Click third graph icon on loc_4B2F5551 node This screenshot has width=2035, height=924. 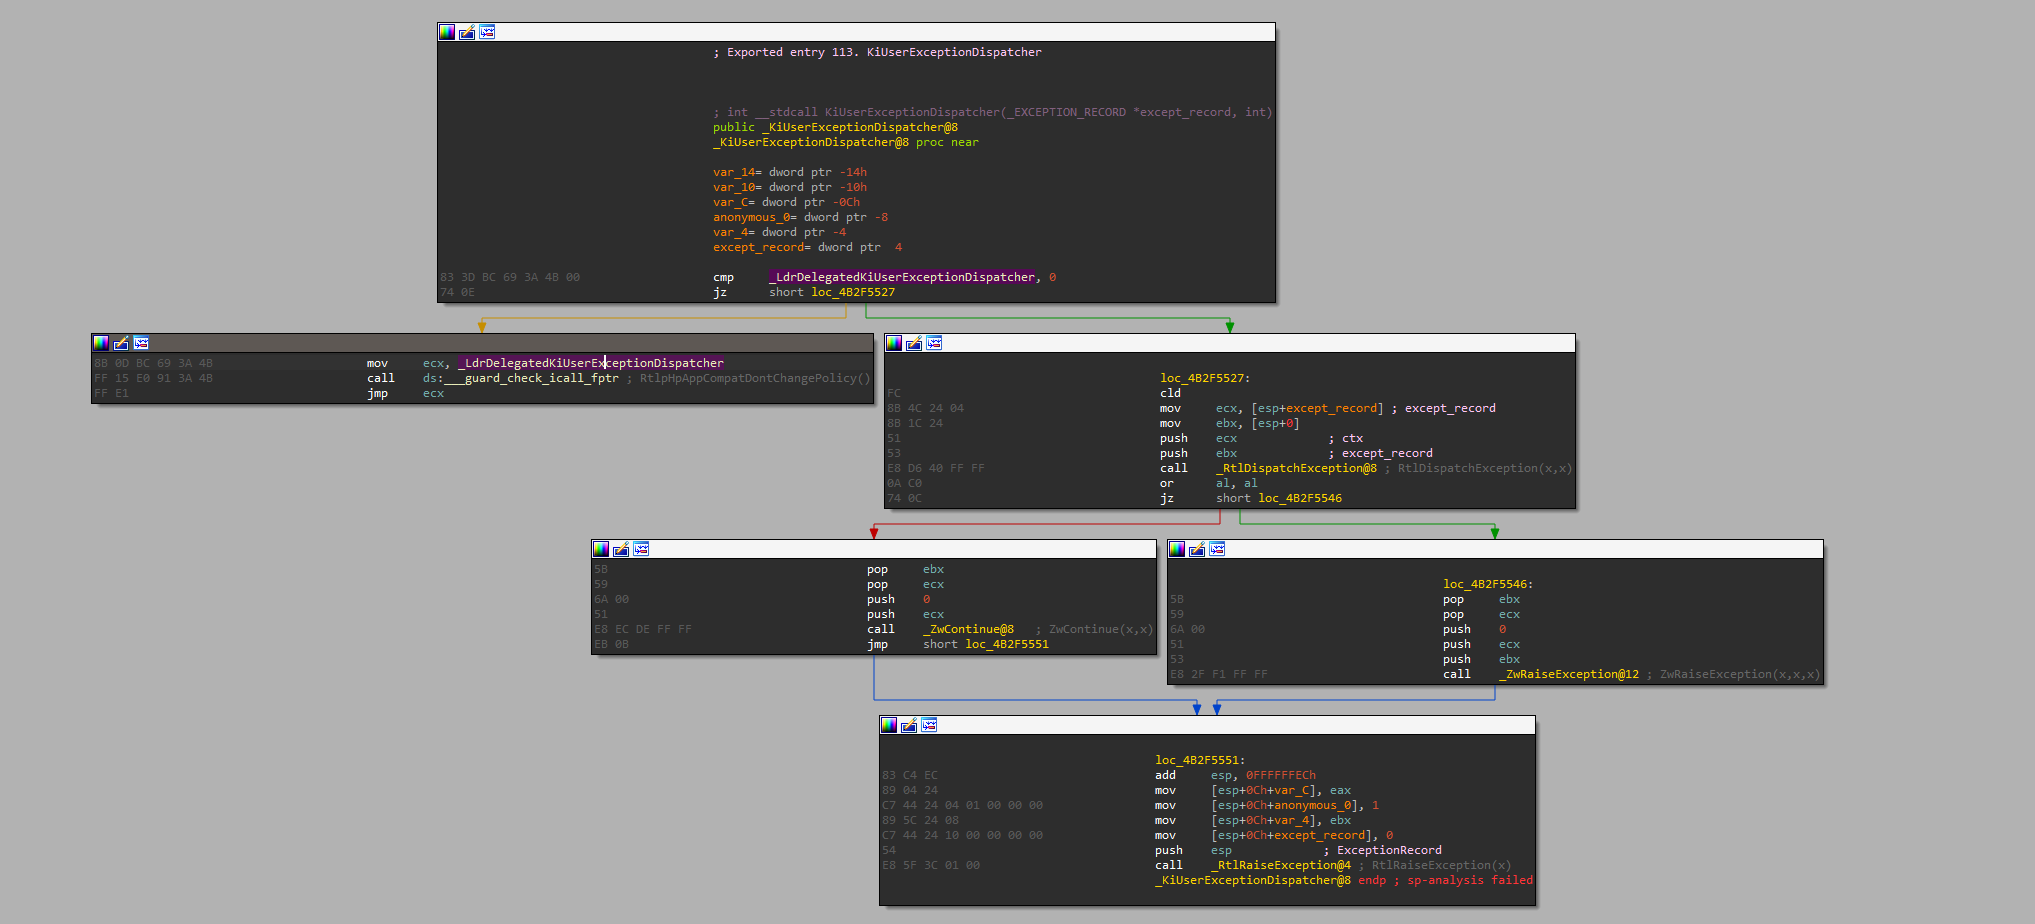tap(929, 725)
